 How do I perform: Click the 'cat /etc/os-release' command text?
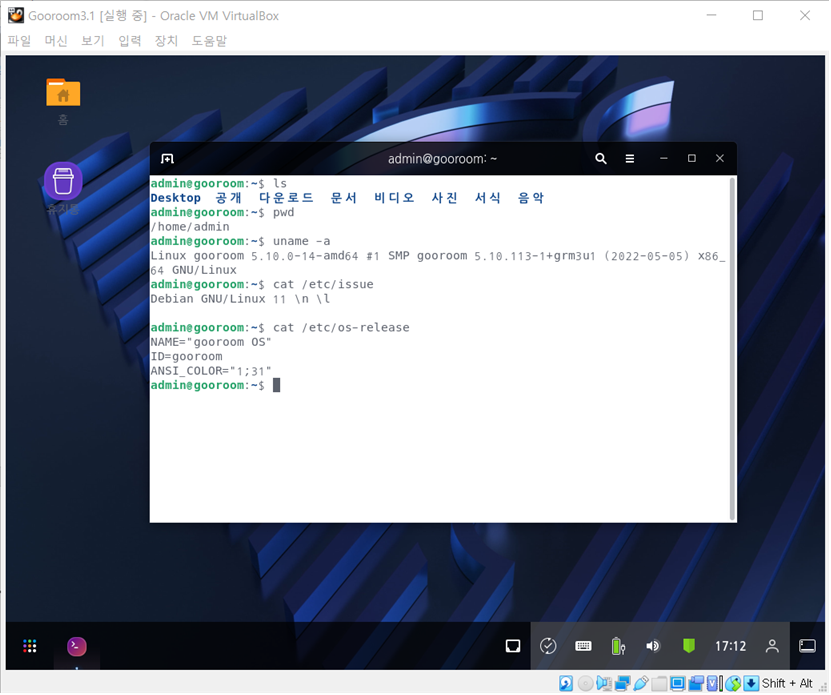click(x=342, y=328)
